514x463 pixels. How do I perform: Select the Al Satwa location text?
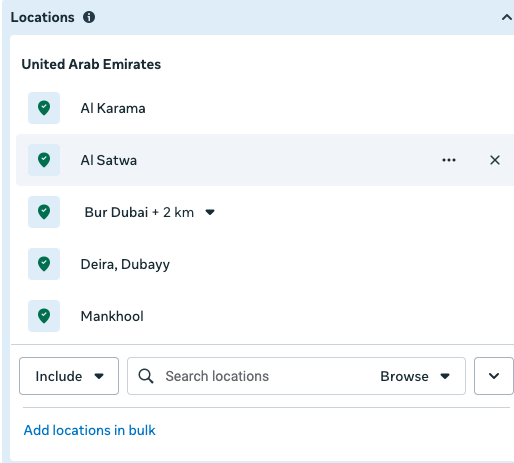[x=109, y=160]
